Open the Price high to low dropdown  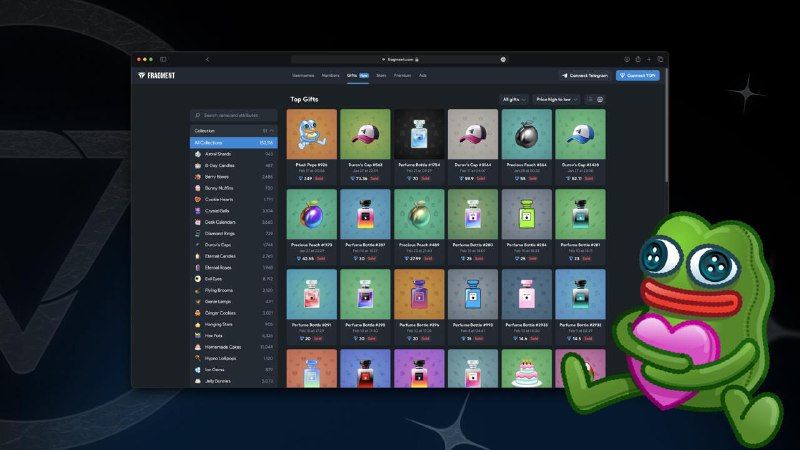click(556, 99)
